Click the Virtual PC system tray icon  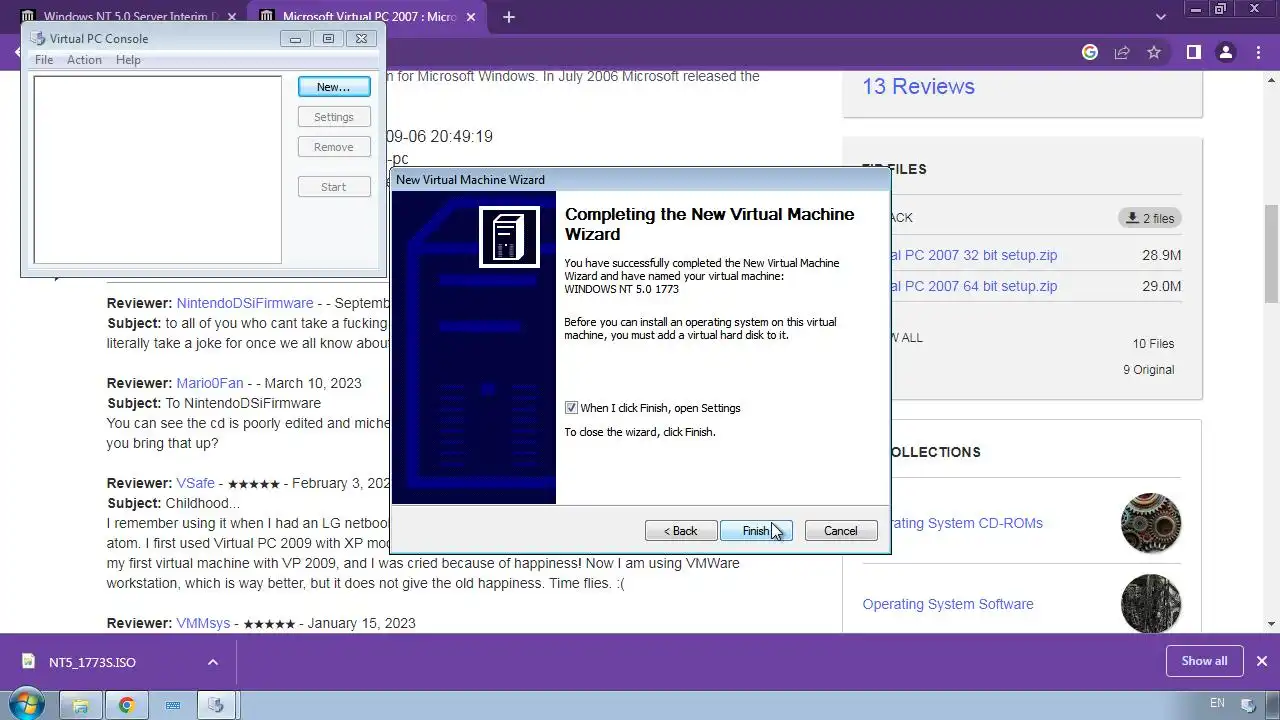[1247, 705]
